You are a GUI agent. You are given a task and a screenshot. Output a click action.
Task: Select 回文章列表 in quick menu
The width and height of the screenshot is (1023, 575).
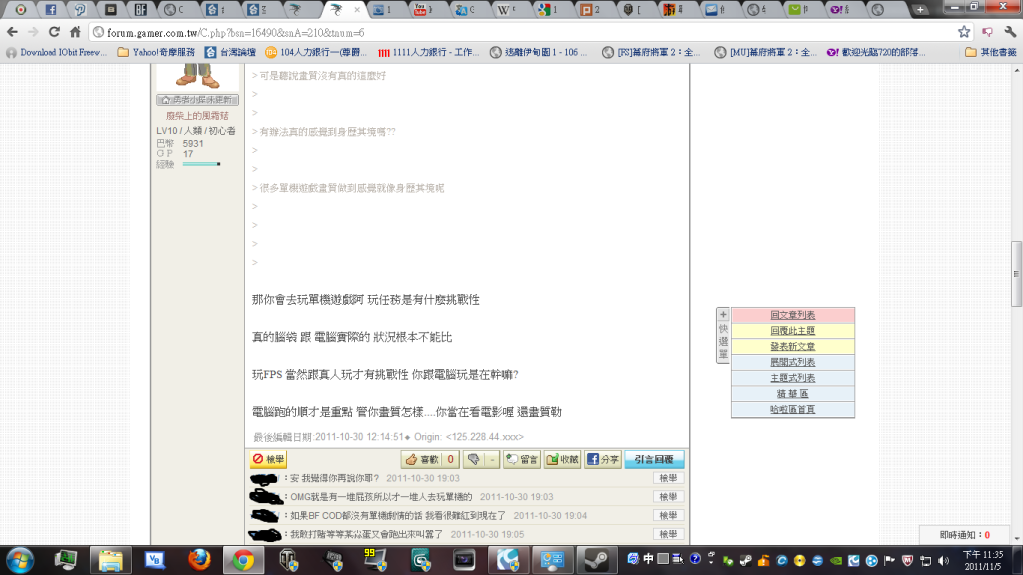point(792,315)
